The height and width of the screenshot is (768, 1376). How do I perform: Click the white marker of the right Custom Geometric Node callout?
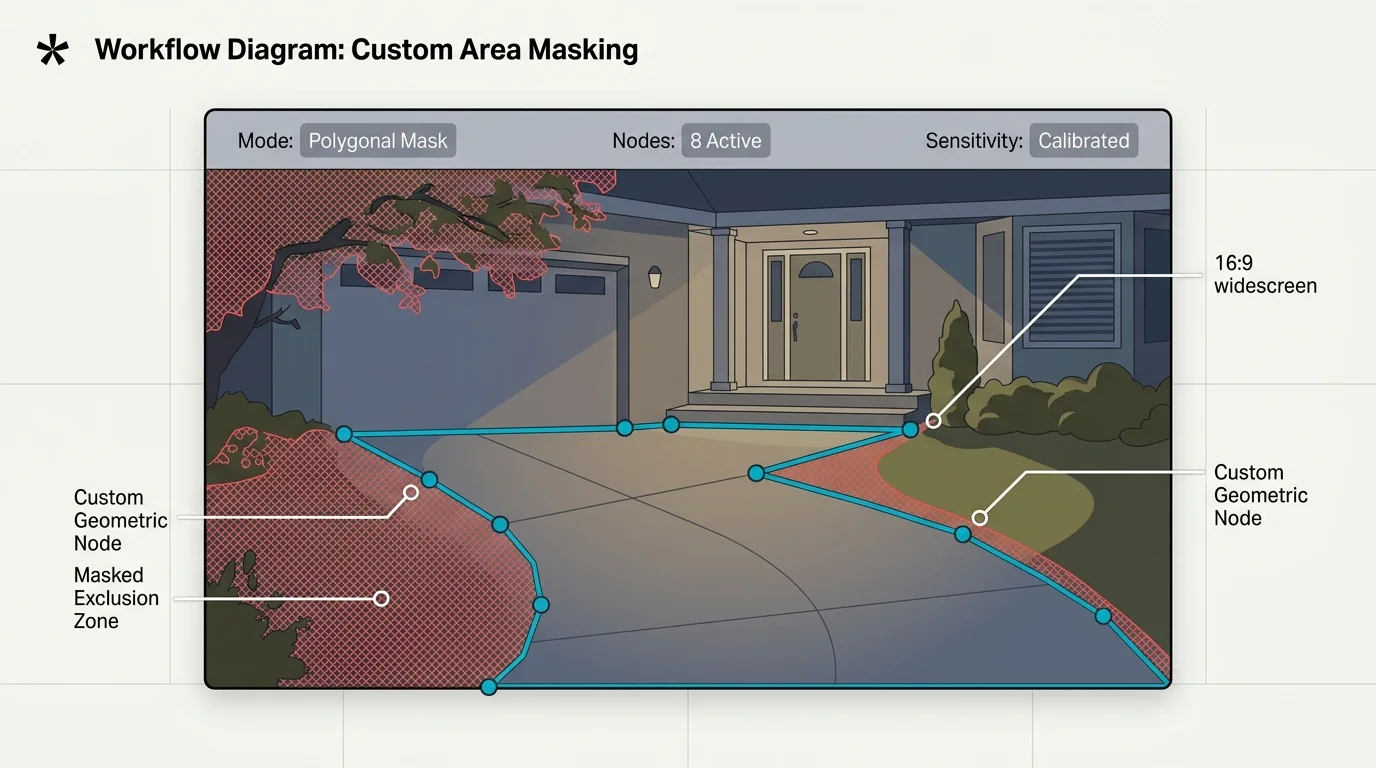(980, 517)
